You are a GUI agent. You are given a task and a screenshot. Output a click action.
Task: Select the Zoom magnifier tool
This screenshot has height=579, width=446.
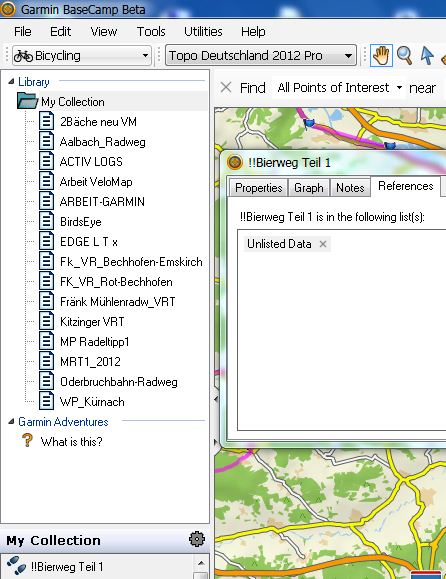click(x=404, y=56)
